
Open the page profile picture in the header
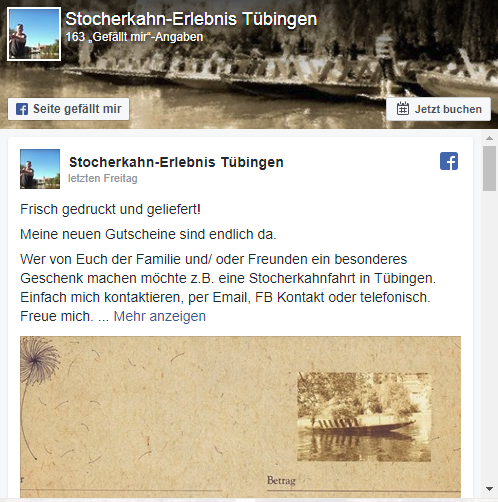[34, 34]
